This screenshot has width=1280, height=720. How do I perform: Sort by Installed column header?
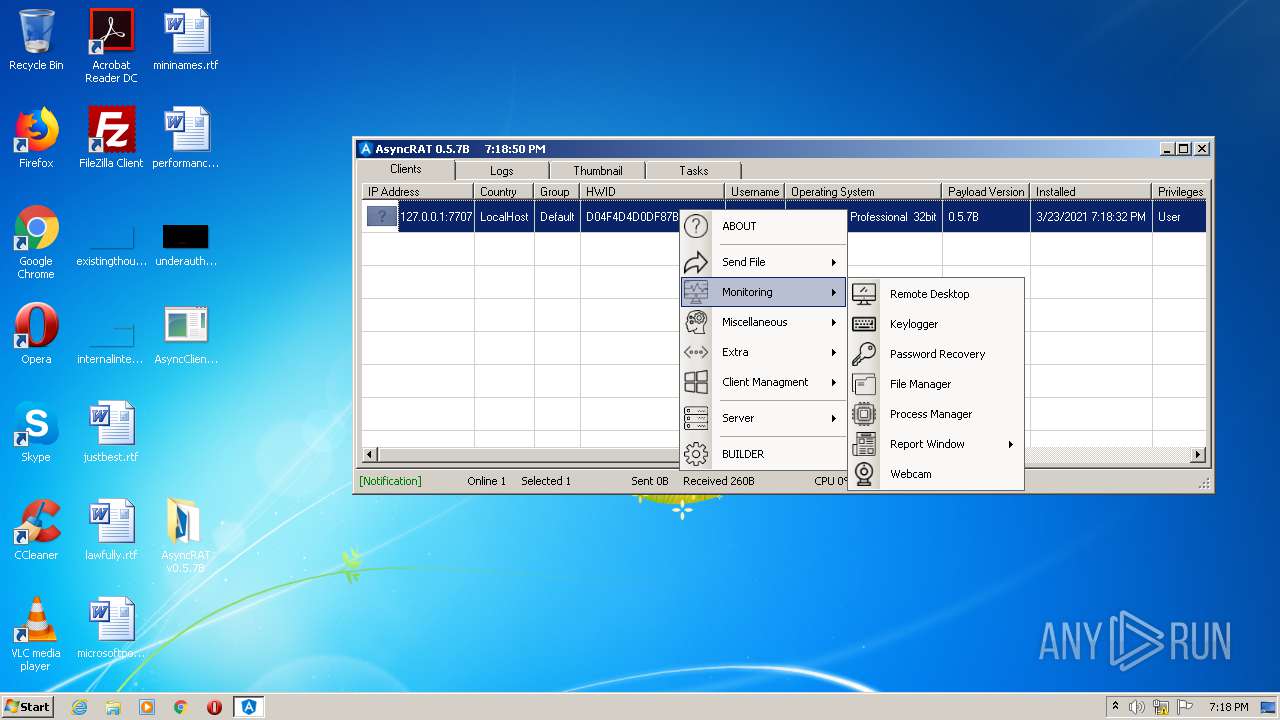click(1090, 192)
